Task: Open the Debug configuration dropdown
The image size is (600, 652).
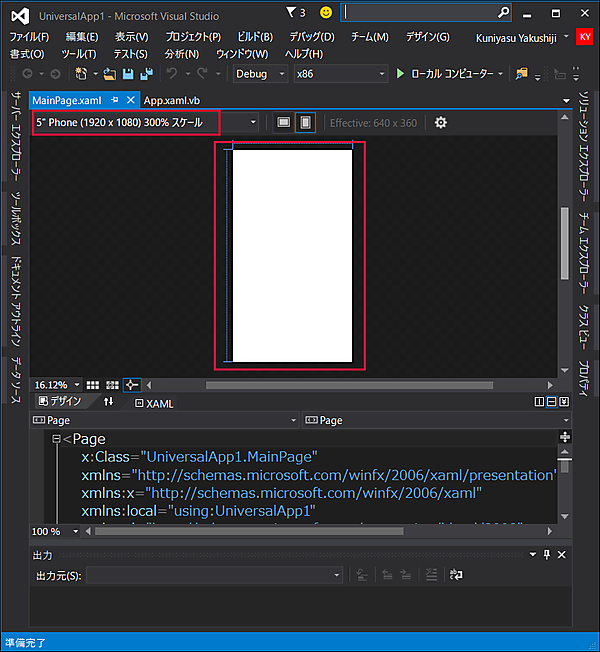Action: tap(260, 74)
